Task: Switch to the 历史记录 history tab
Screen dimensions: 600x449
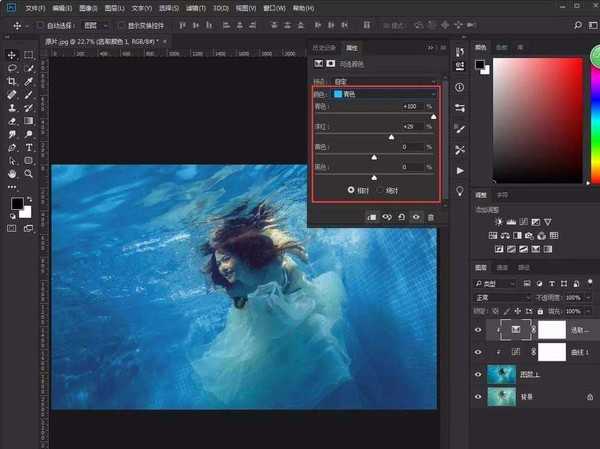Action: pyautogui.click(x=324, y=47)
